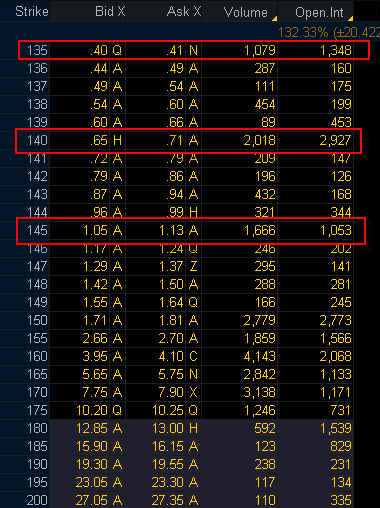The image size is (380, 508).
Task: Click the 1.13 ask at strike 145
Action: tap(171, 230)
